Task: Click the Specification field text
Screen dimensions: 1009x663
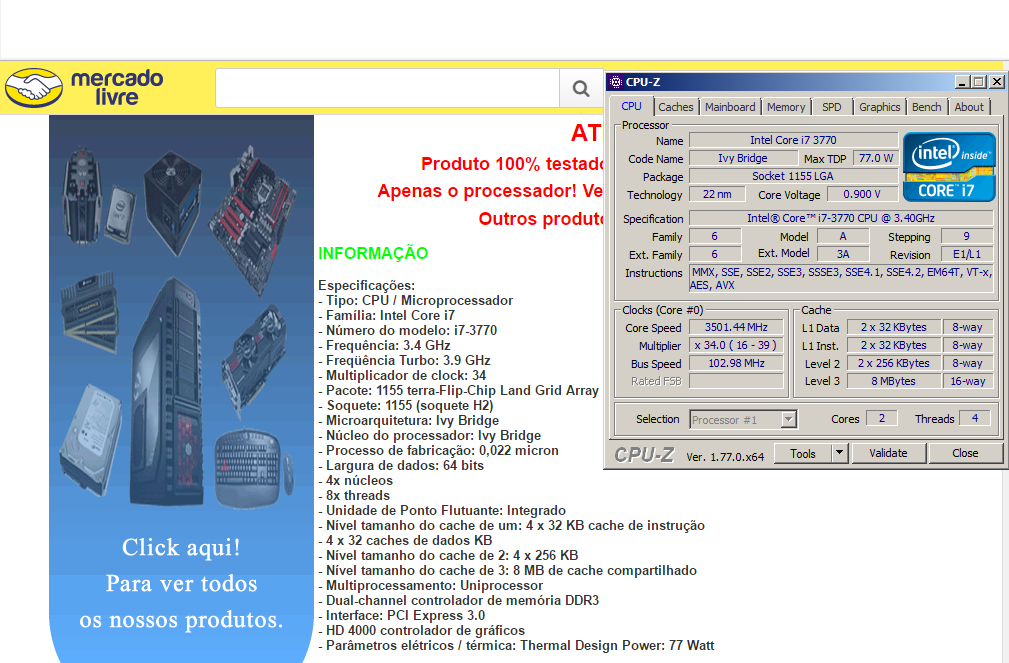Action: (x=840, y=218)
